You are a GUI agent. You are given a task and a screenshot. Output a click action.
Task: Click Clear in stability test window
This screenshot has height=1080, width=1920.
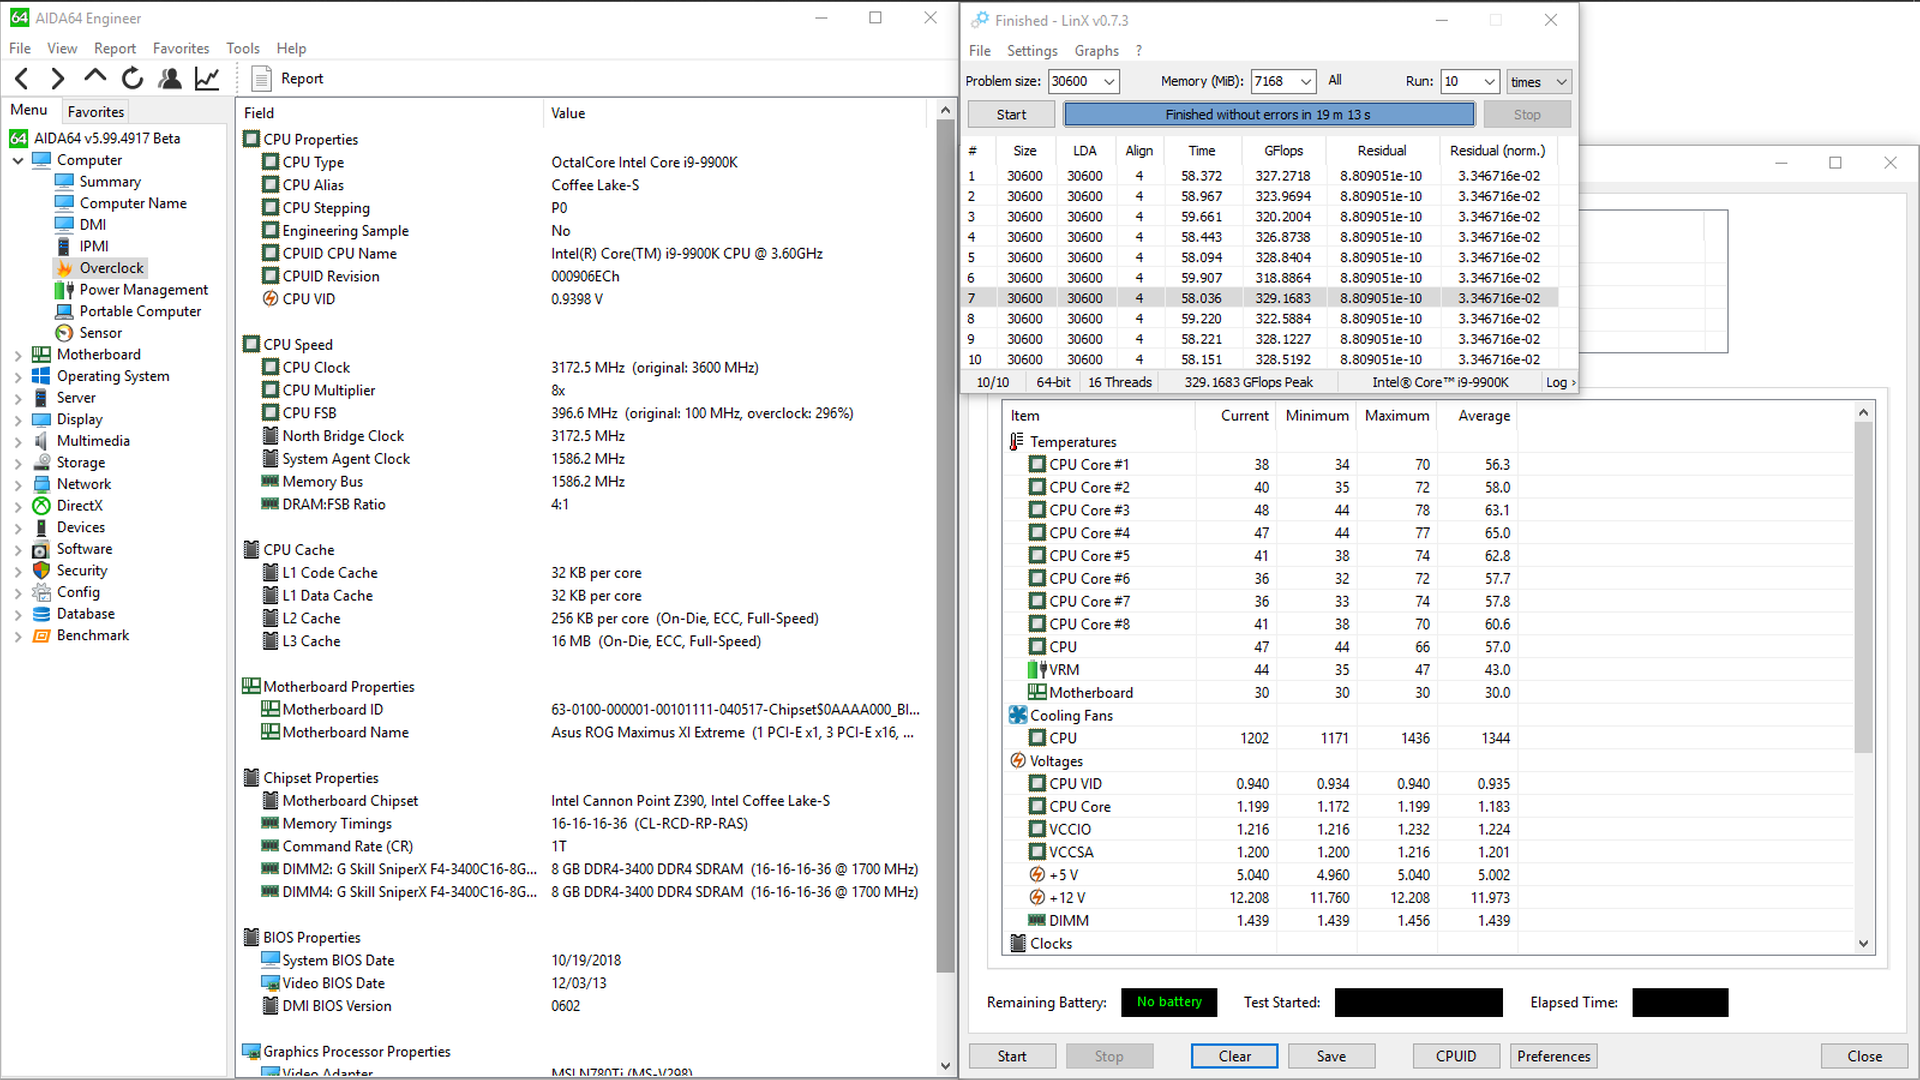click(1234, 1056)
